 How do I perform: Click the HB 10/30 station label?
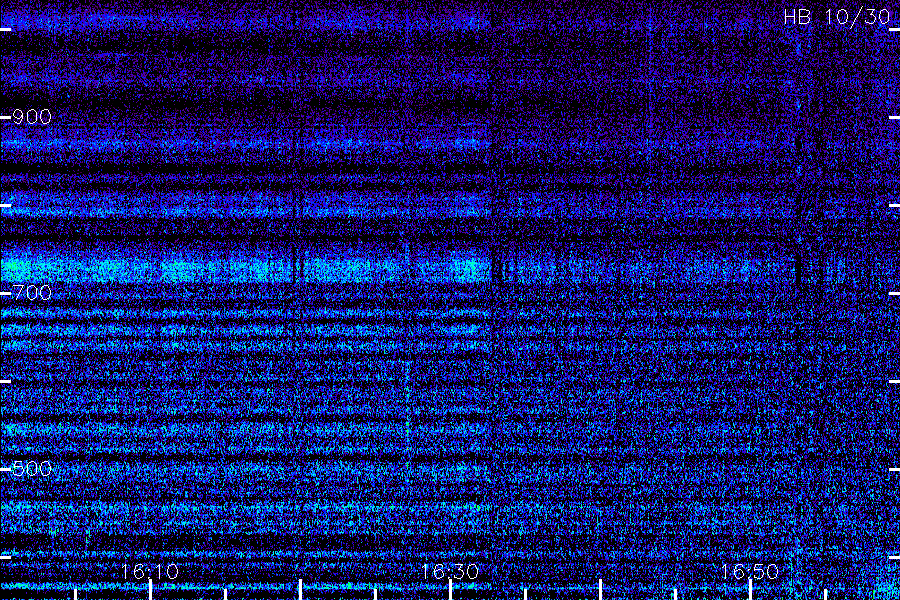coord(836,17)
